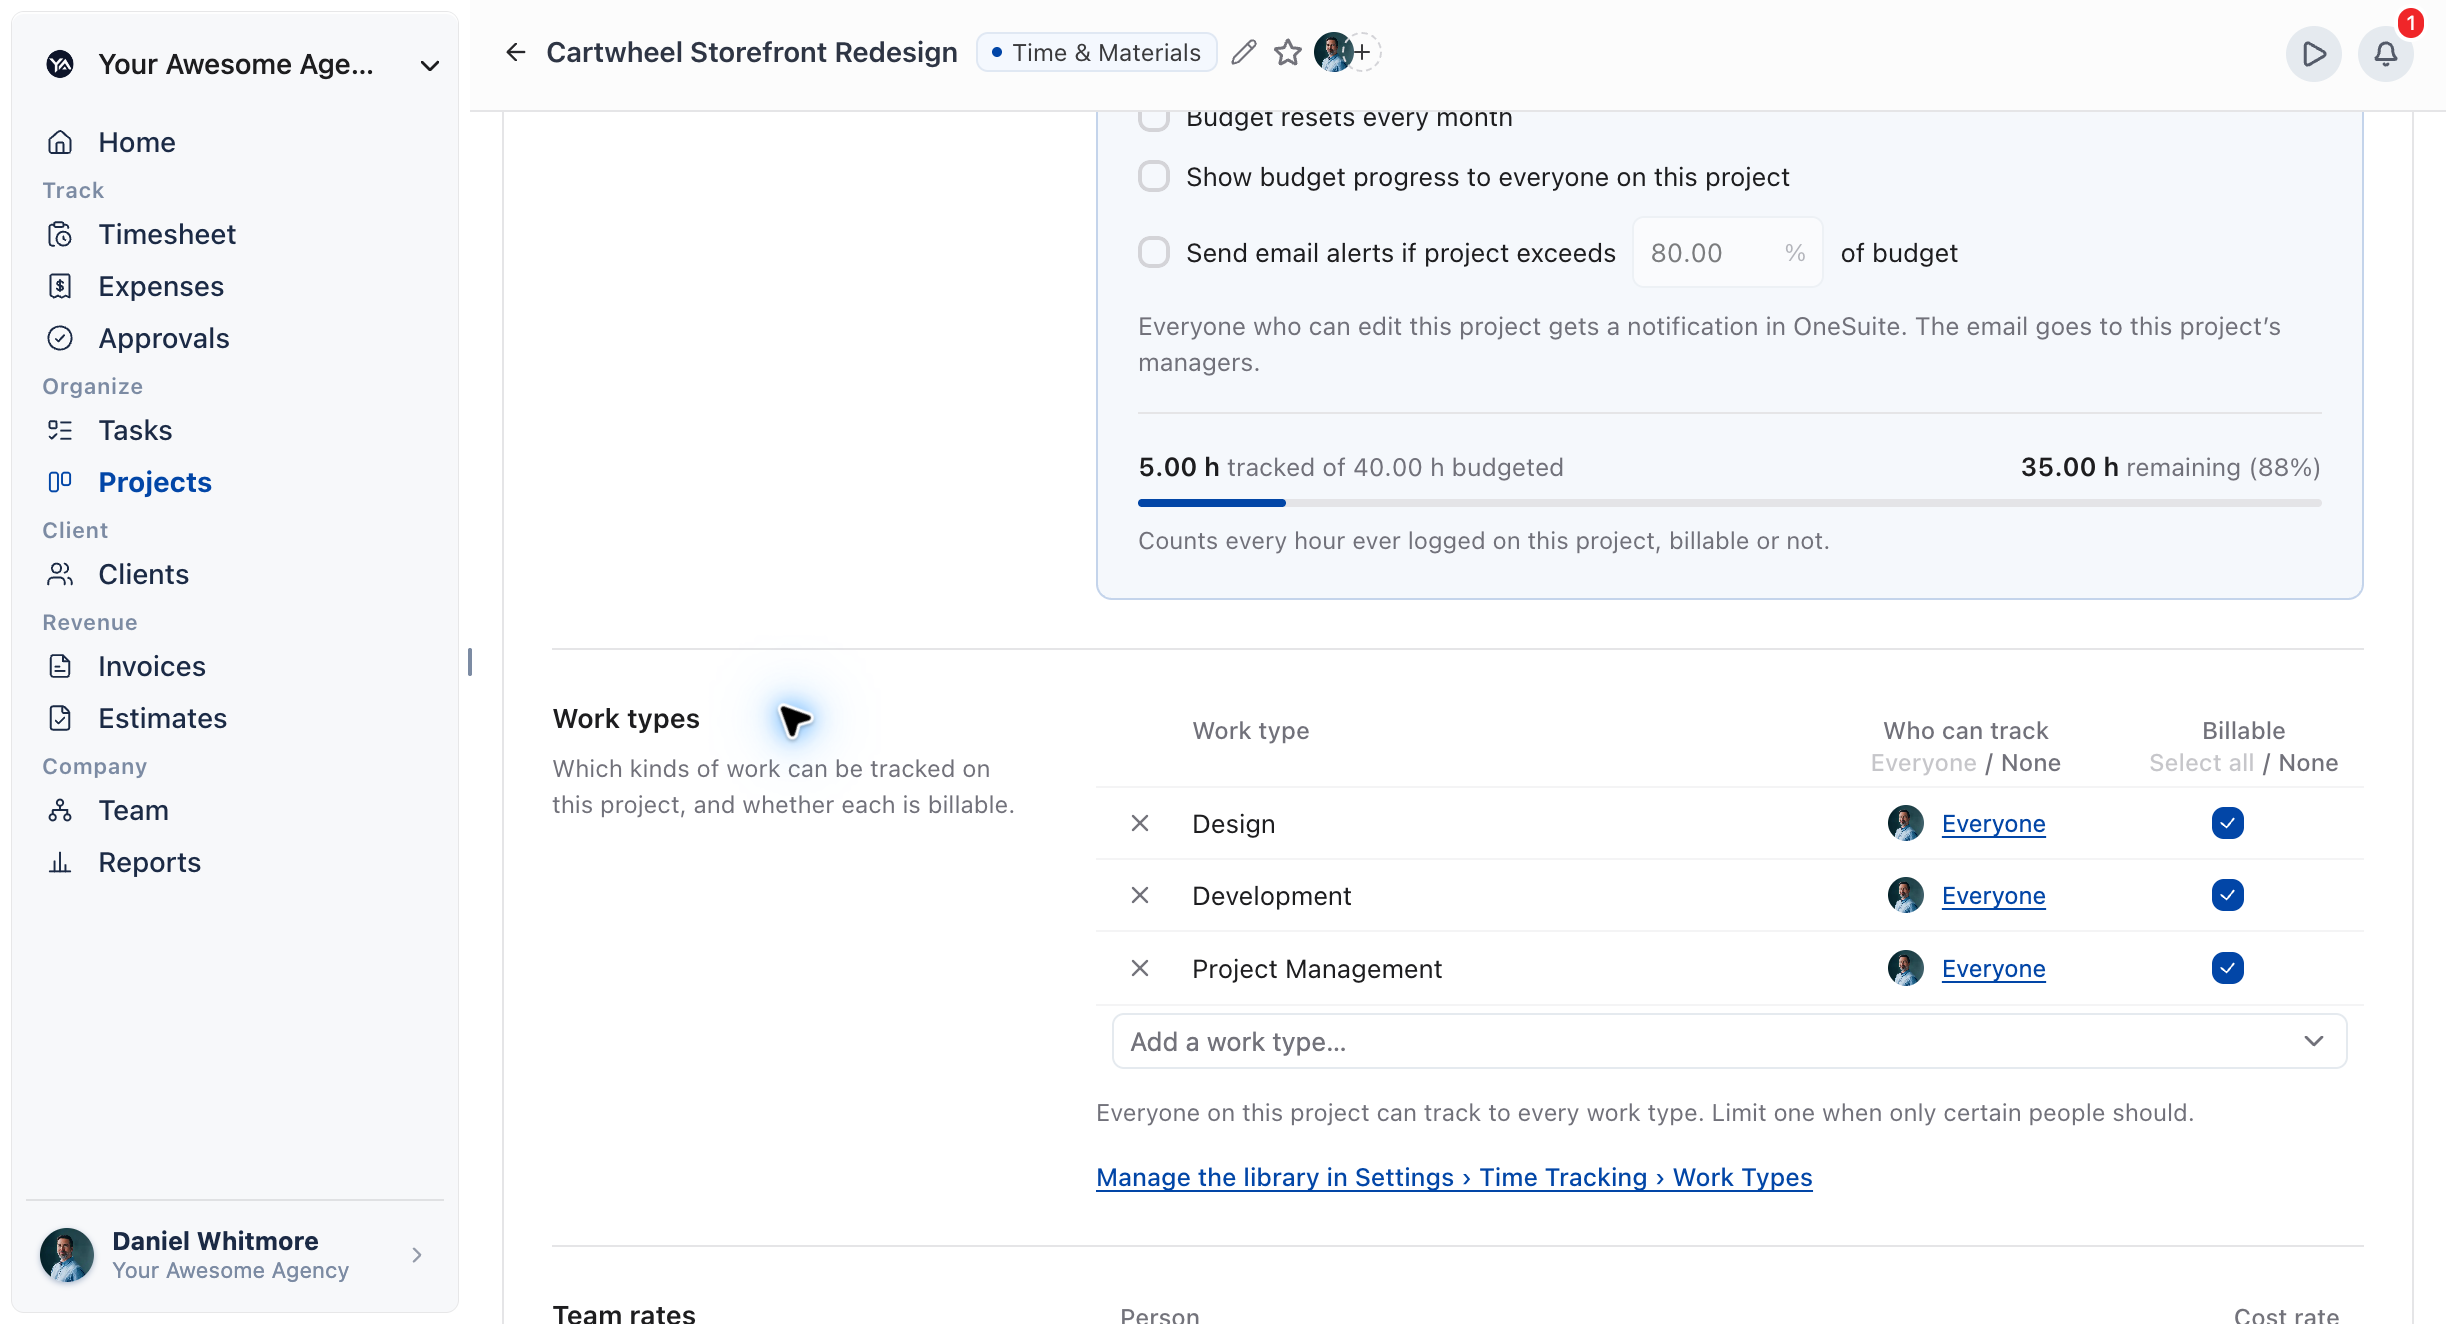Screen dimensions: 2446x1324
Task: Click the Reports bar-chart icon
Action: (60, 862)
